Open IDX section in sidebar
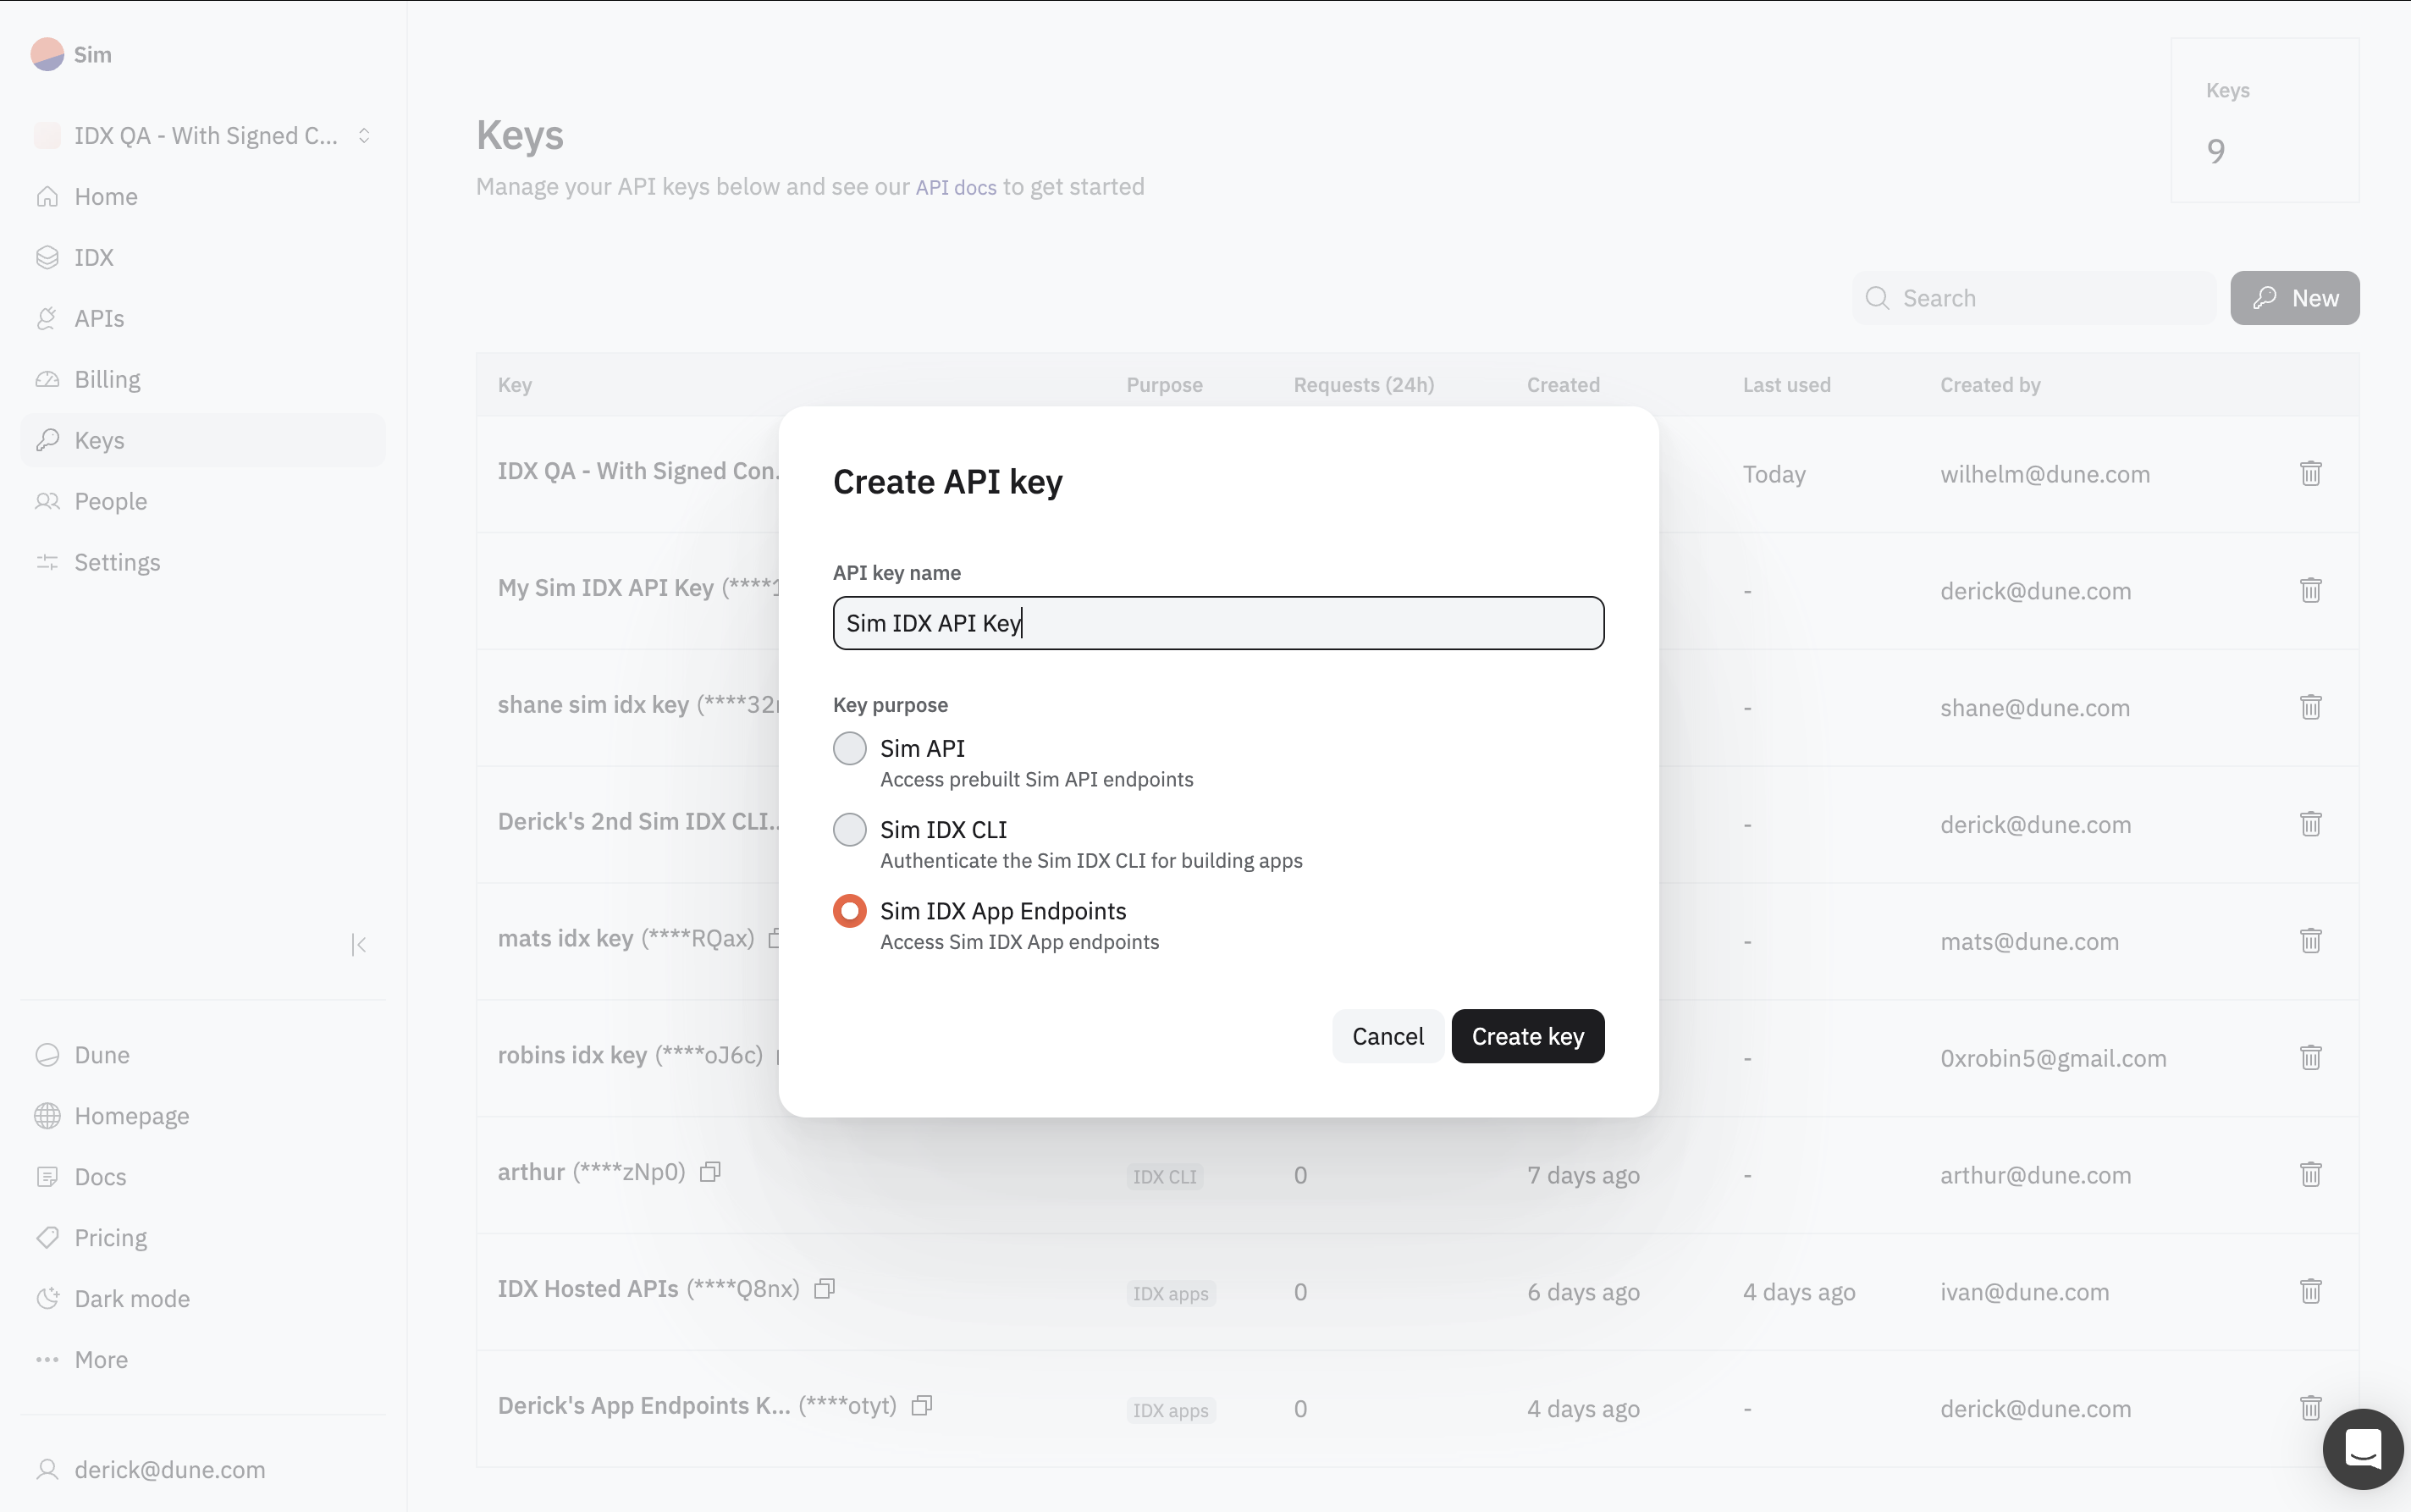2411x1512 pixels. click(x=203, y=257)
